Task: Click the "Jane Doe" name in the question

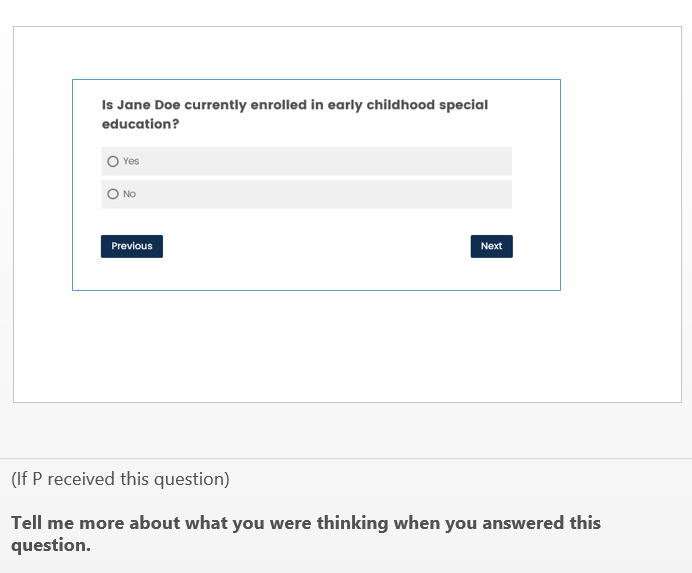Action: coord(148,105)
